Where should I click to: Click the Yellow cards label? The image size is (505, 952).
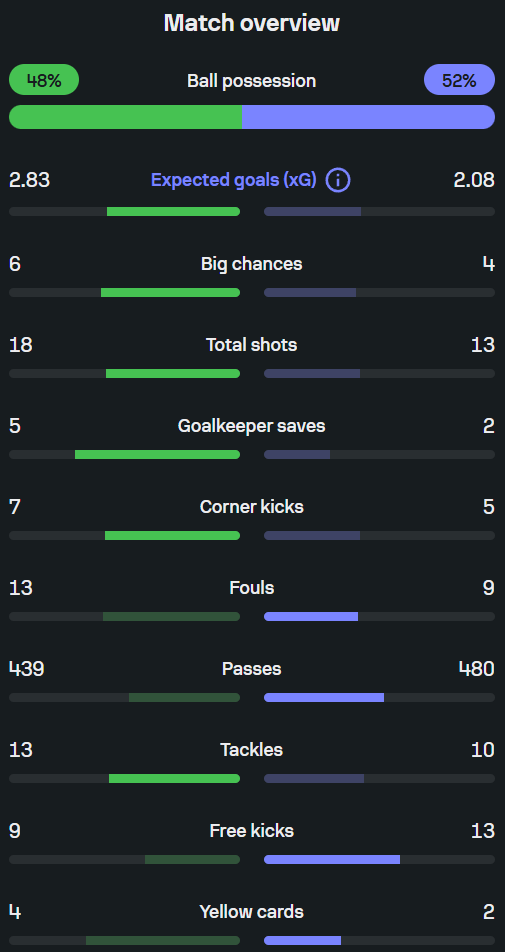(251, 912)
